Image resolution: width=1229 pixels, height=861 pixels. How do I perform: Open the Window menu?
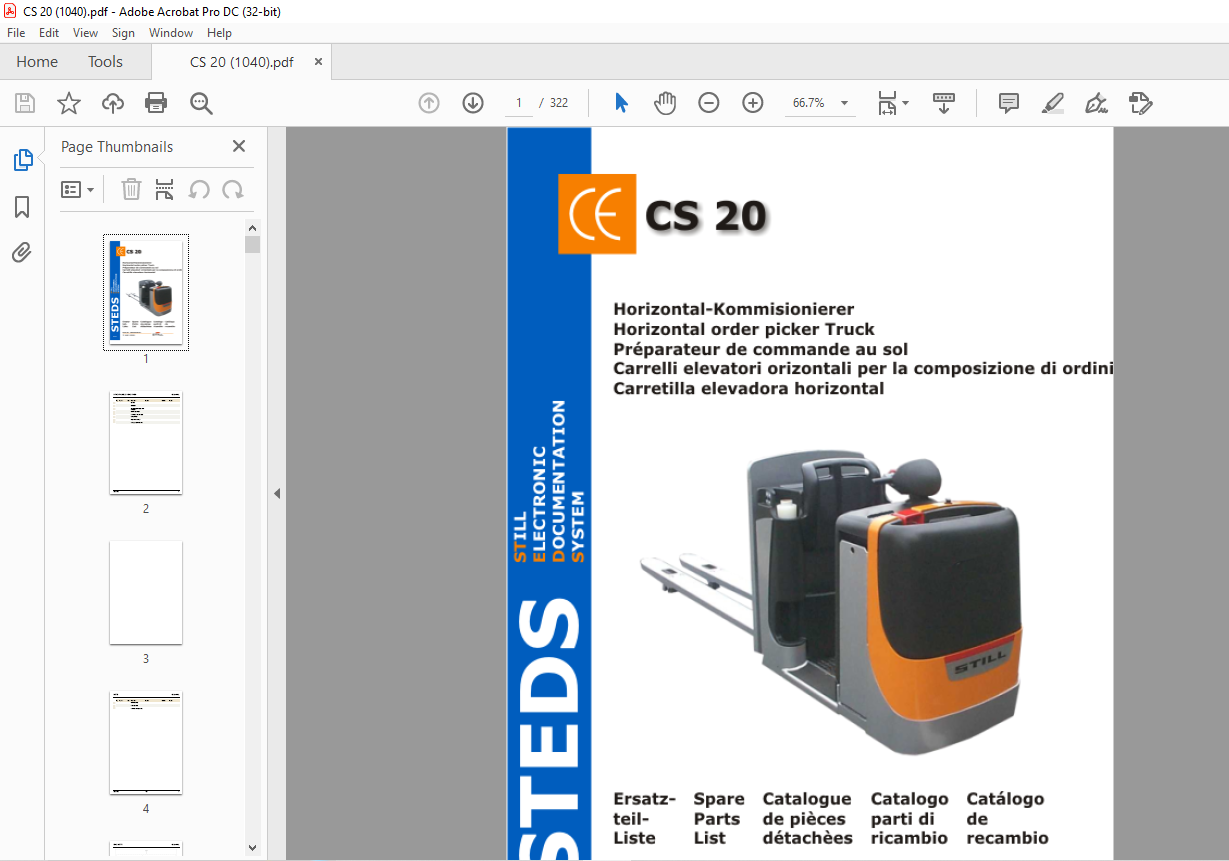click(x=171, y=33)
